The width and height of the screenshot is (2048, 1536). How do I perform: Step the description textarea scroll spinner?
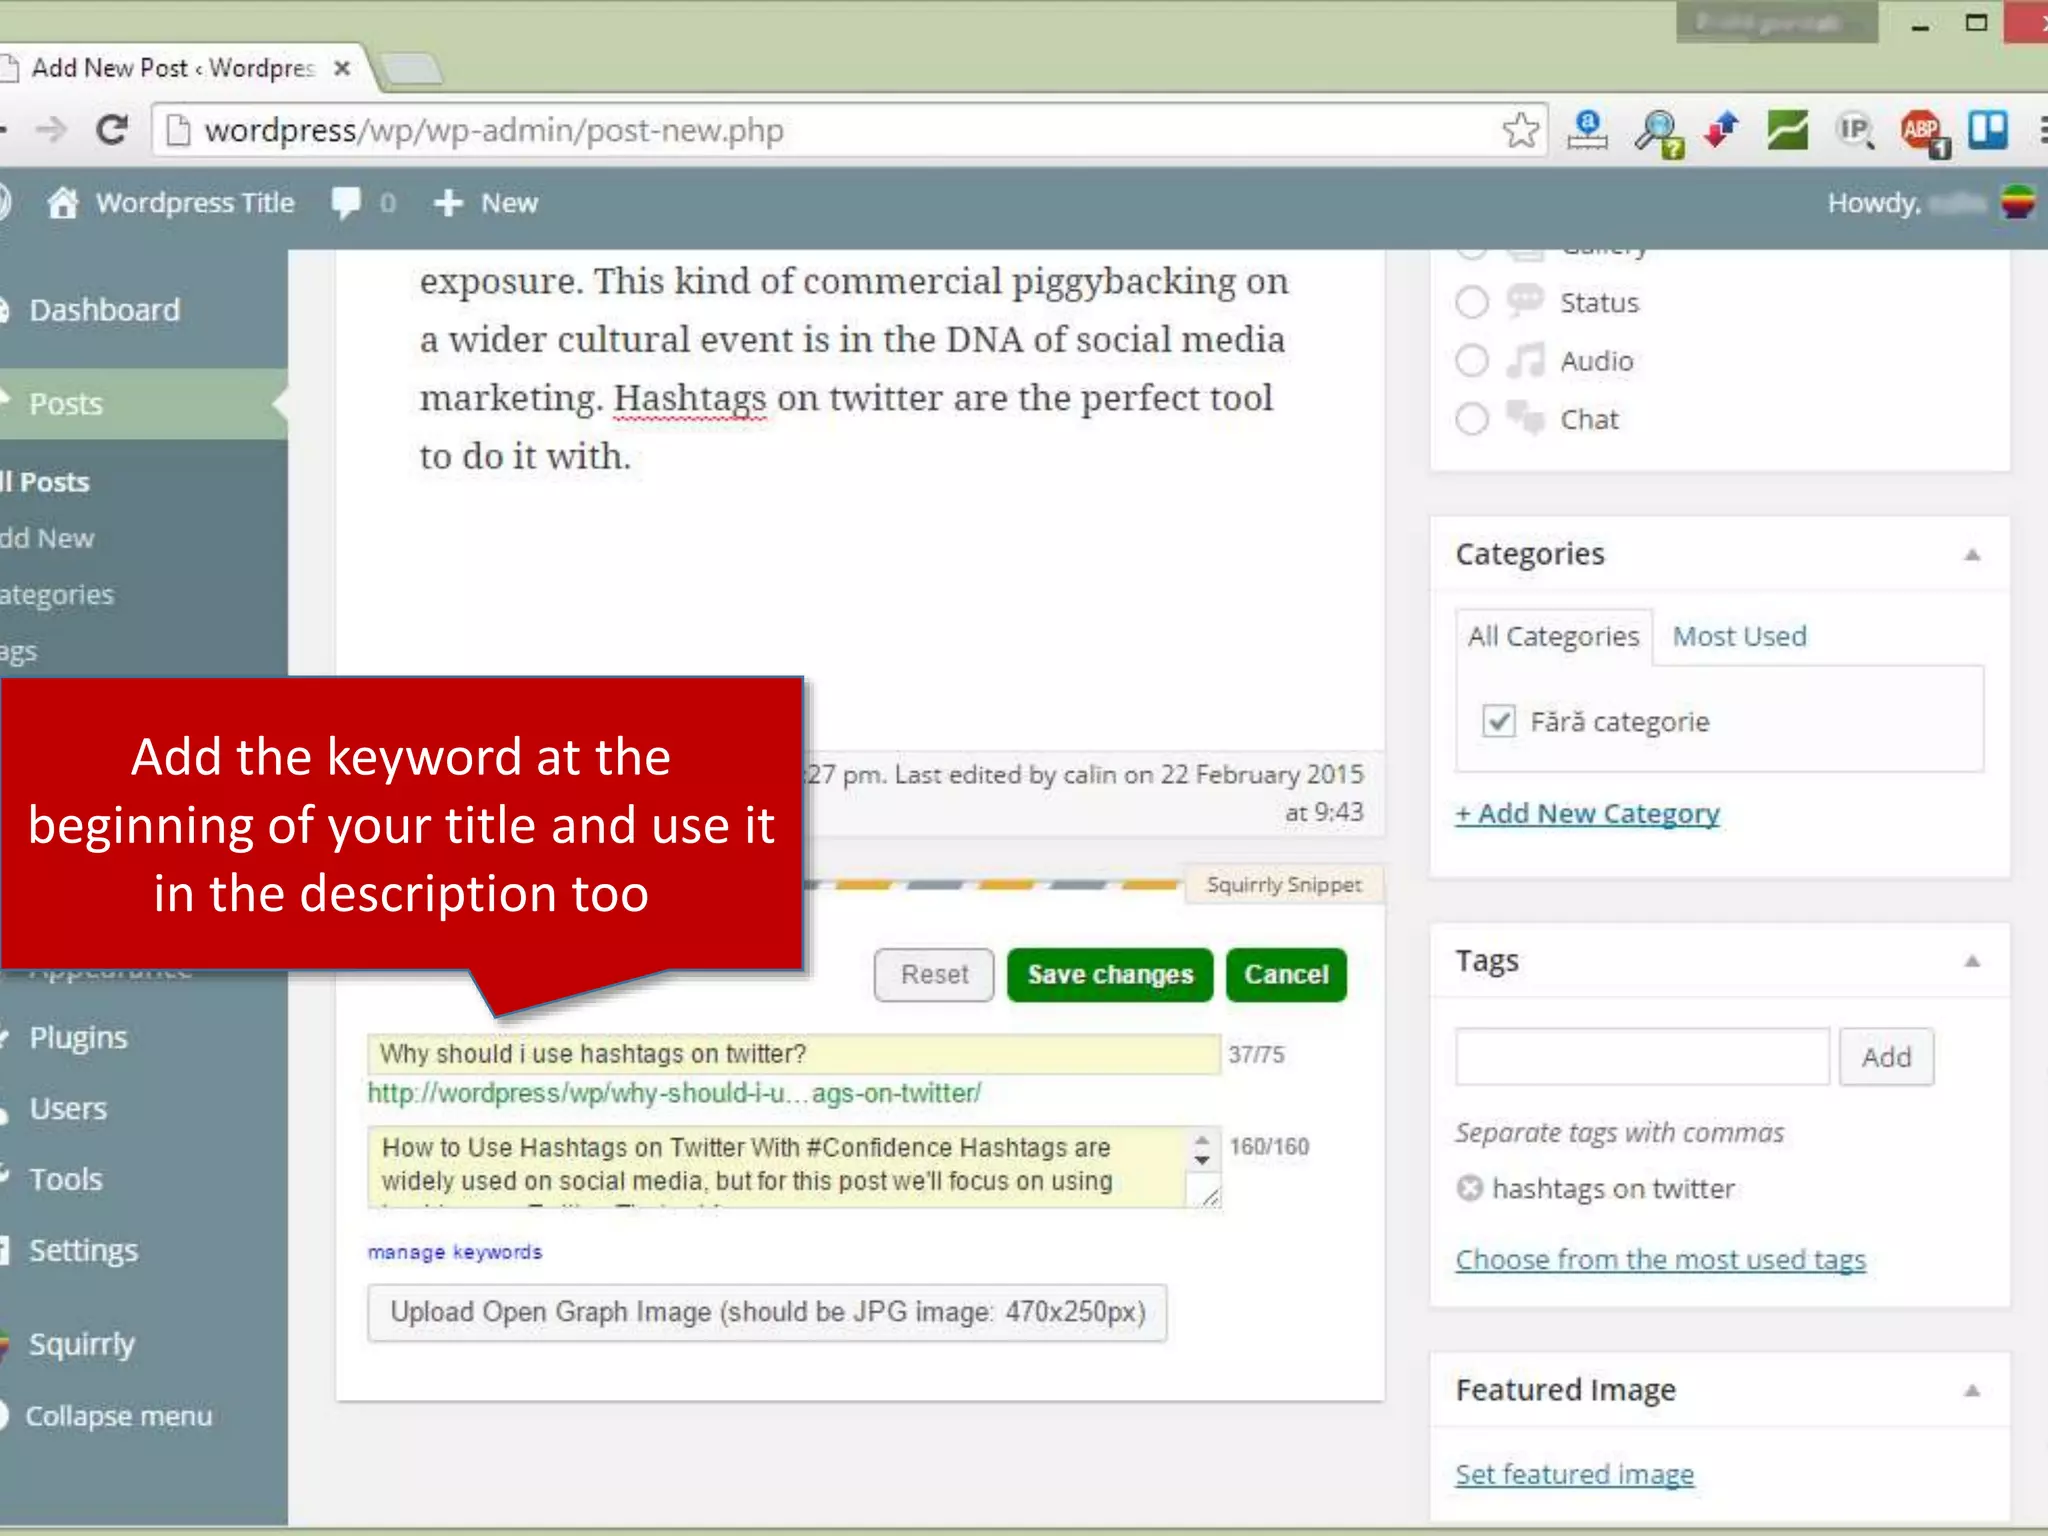pyautogui.click(x=1202, y=1150)
